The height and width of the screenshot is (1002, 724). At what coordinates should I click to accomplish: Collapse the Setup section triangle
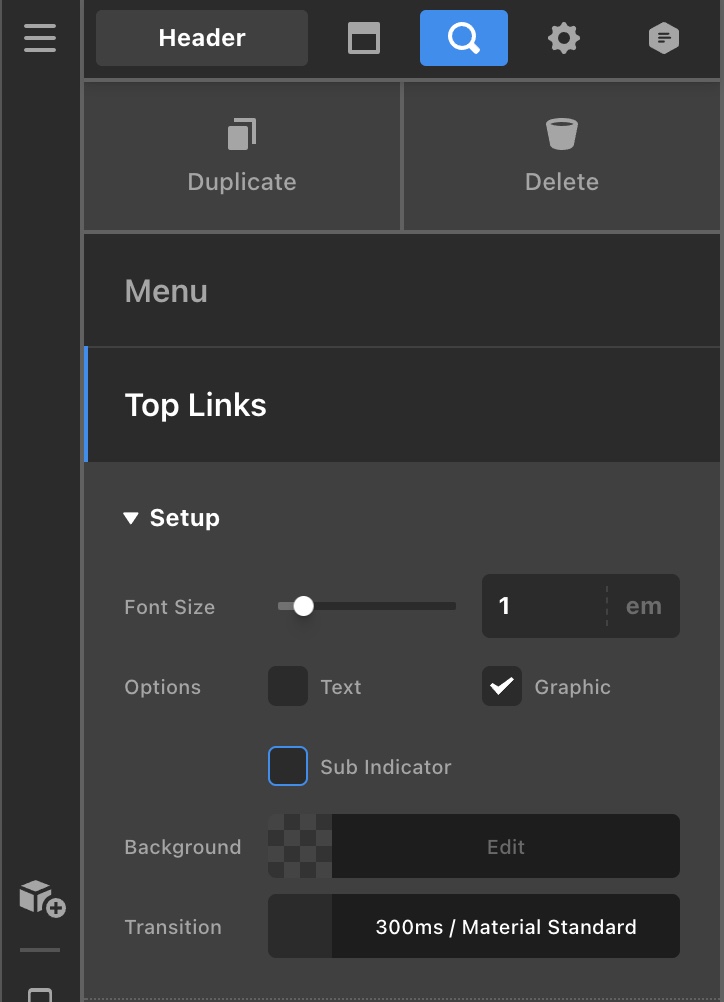pos(131,518)
